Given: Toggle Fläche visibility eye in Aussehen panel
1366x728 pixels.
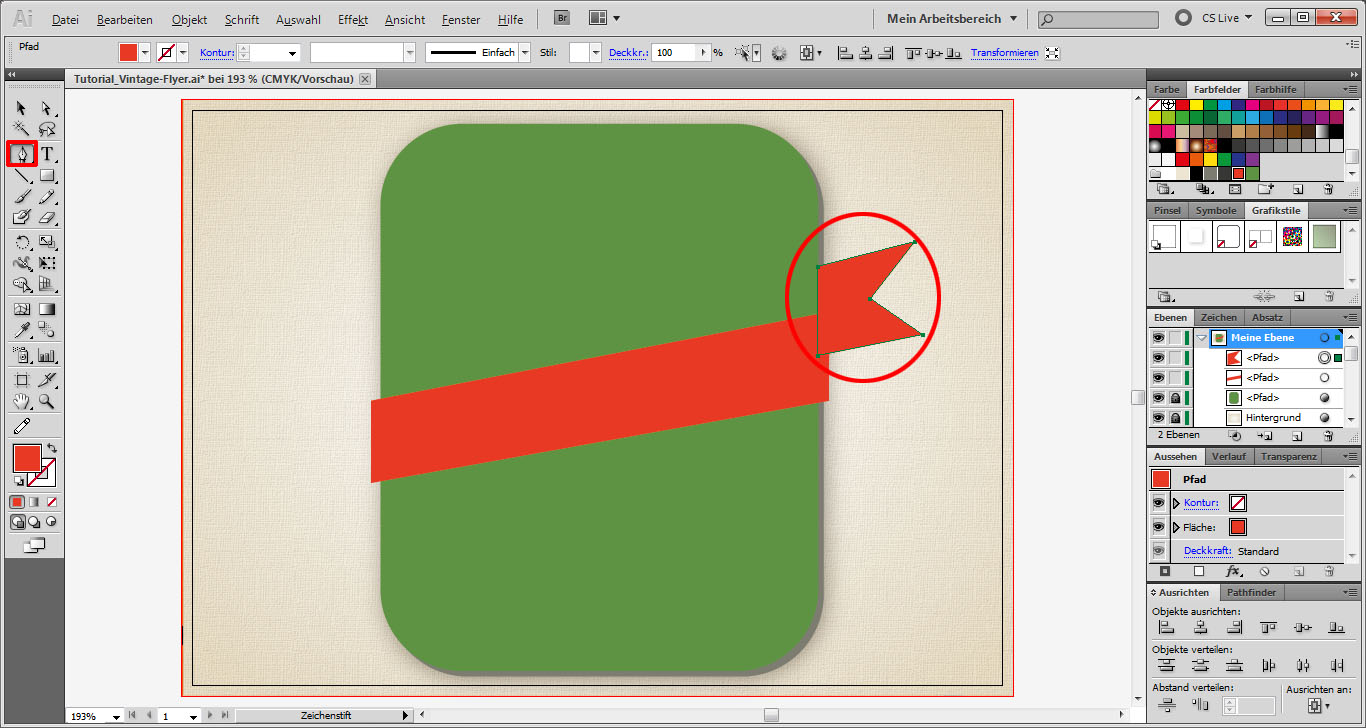Looking at the screenshot, I should point(1158,527).
